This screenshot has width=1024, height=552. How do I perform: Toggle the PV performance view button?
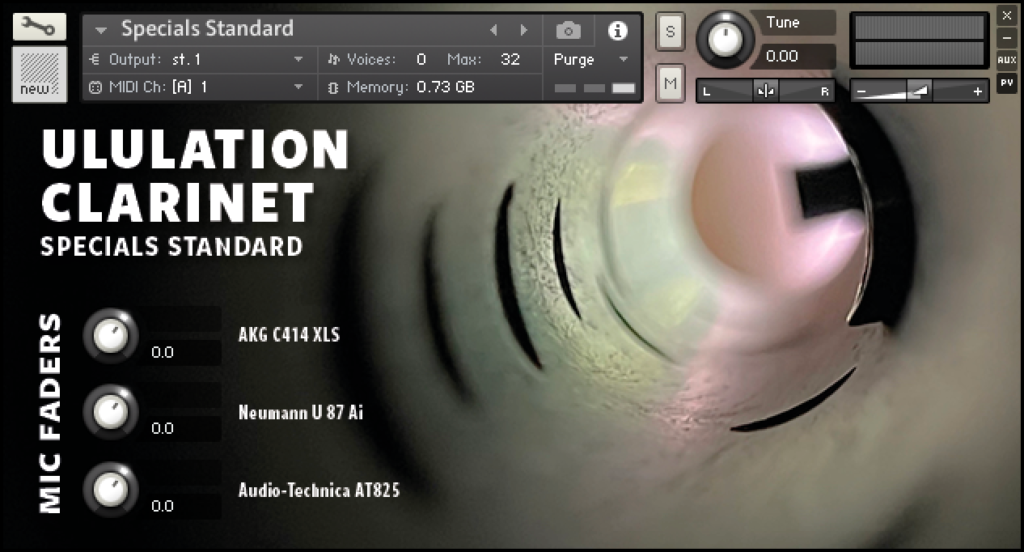click(x=1006, y=83)
